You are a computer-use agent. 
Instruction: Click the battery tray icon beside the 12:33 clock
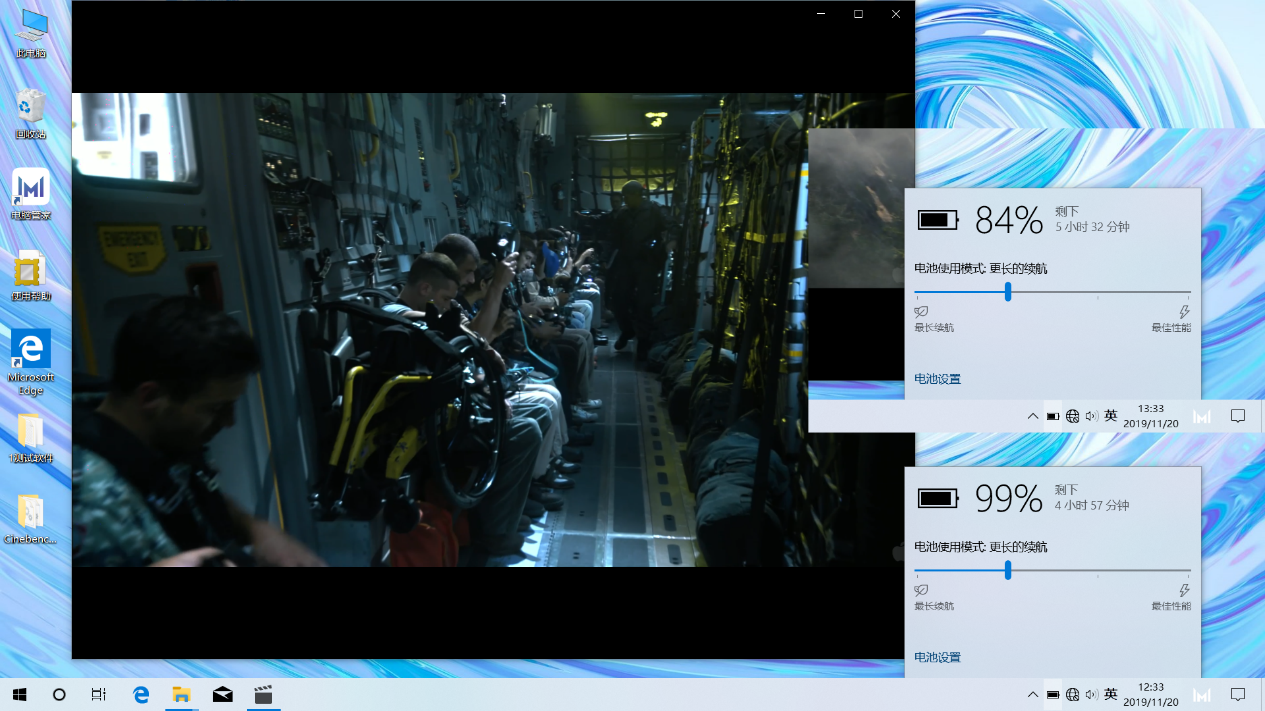(1053, 695)
